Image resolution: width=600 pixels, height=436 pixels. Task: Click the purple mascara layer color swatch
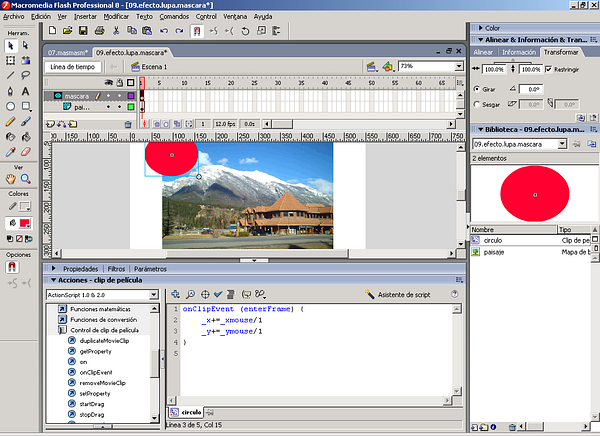[131, 96]
